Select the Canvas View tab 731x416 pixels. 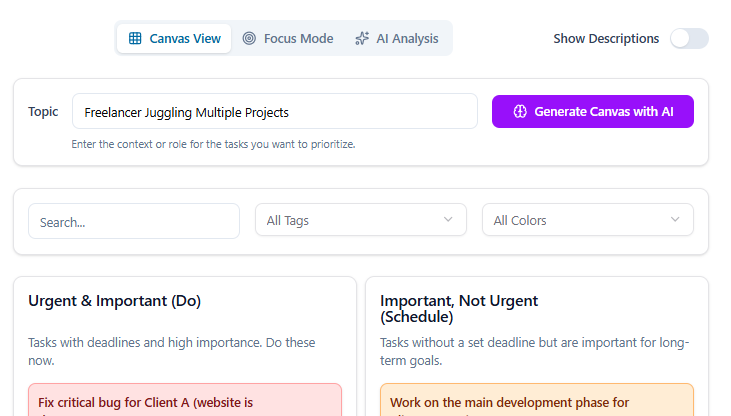pyautogui.click(x=174, y=39)
